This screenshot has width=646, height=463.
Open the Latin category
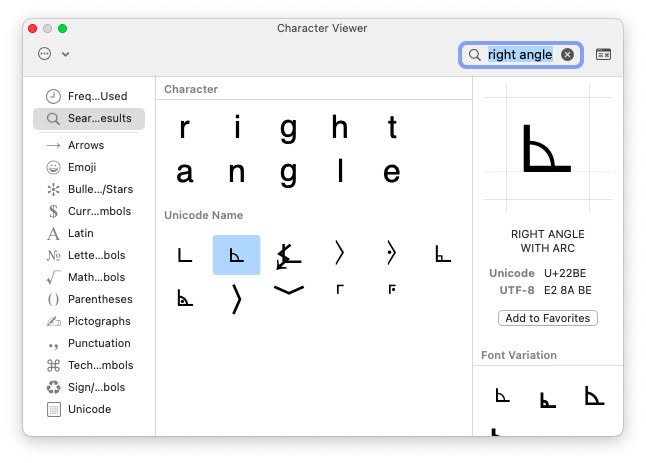(x=89, y=234)
